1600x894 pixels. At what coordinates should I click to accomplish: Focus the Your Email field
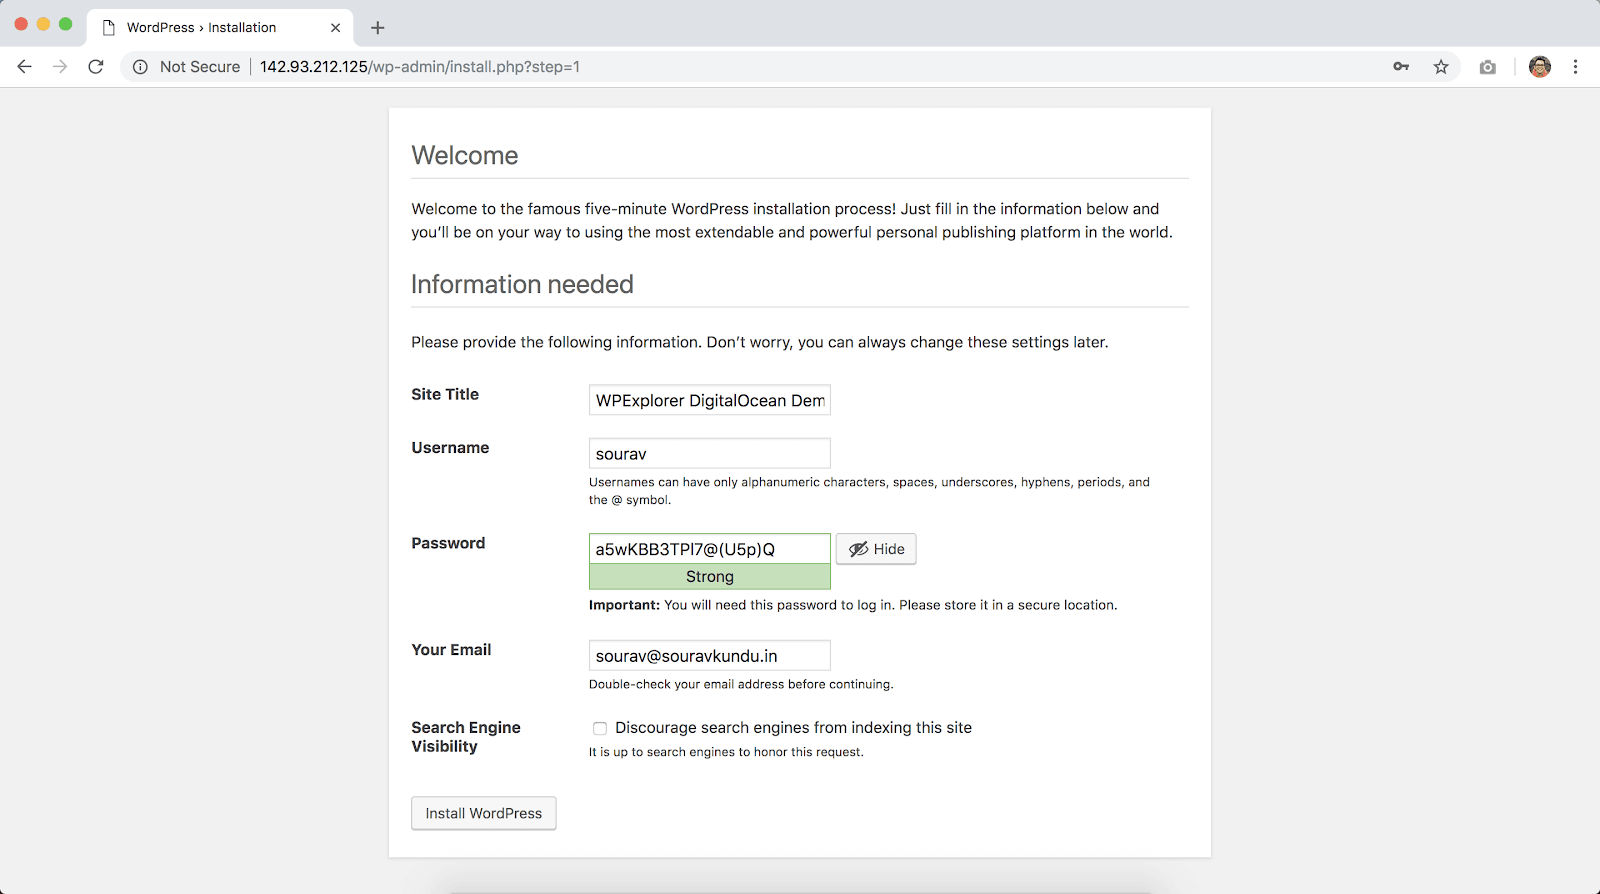click(710, 656)
